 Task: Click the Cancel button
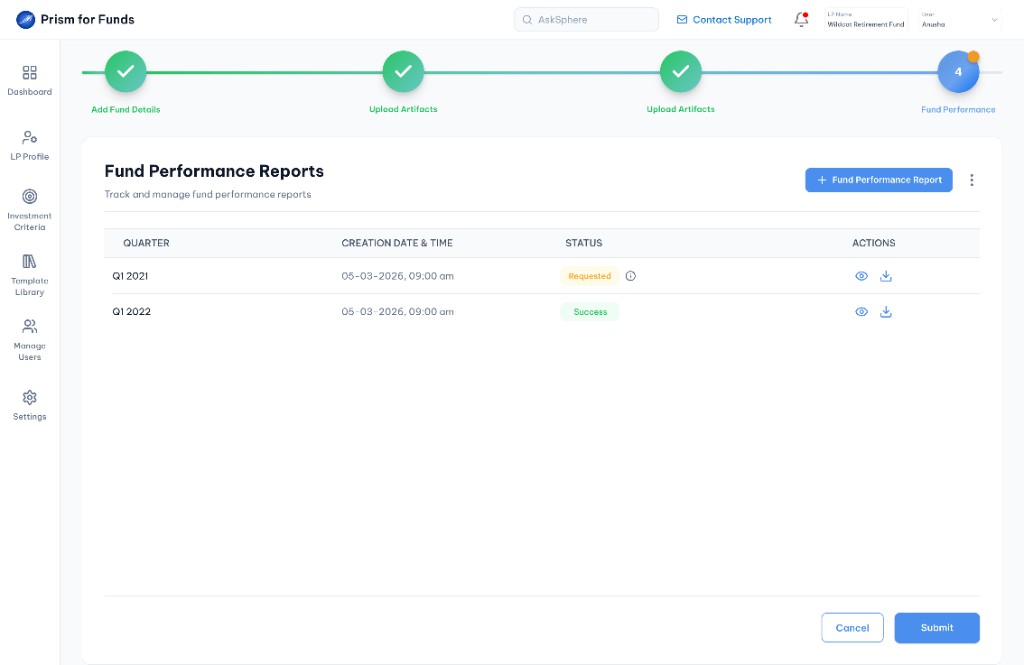pyautogui.click(x=852, y=628)
